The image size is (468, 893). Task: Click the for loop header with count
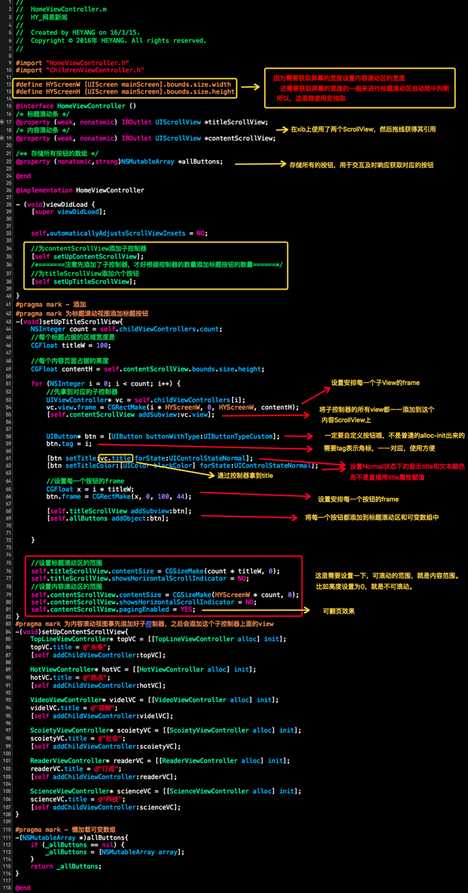(106, 383)
